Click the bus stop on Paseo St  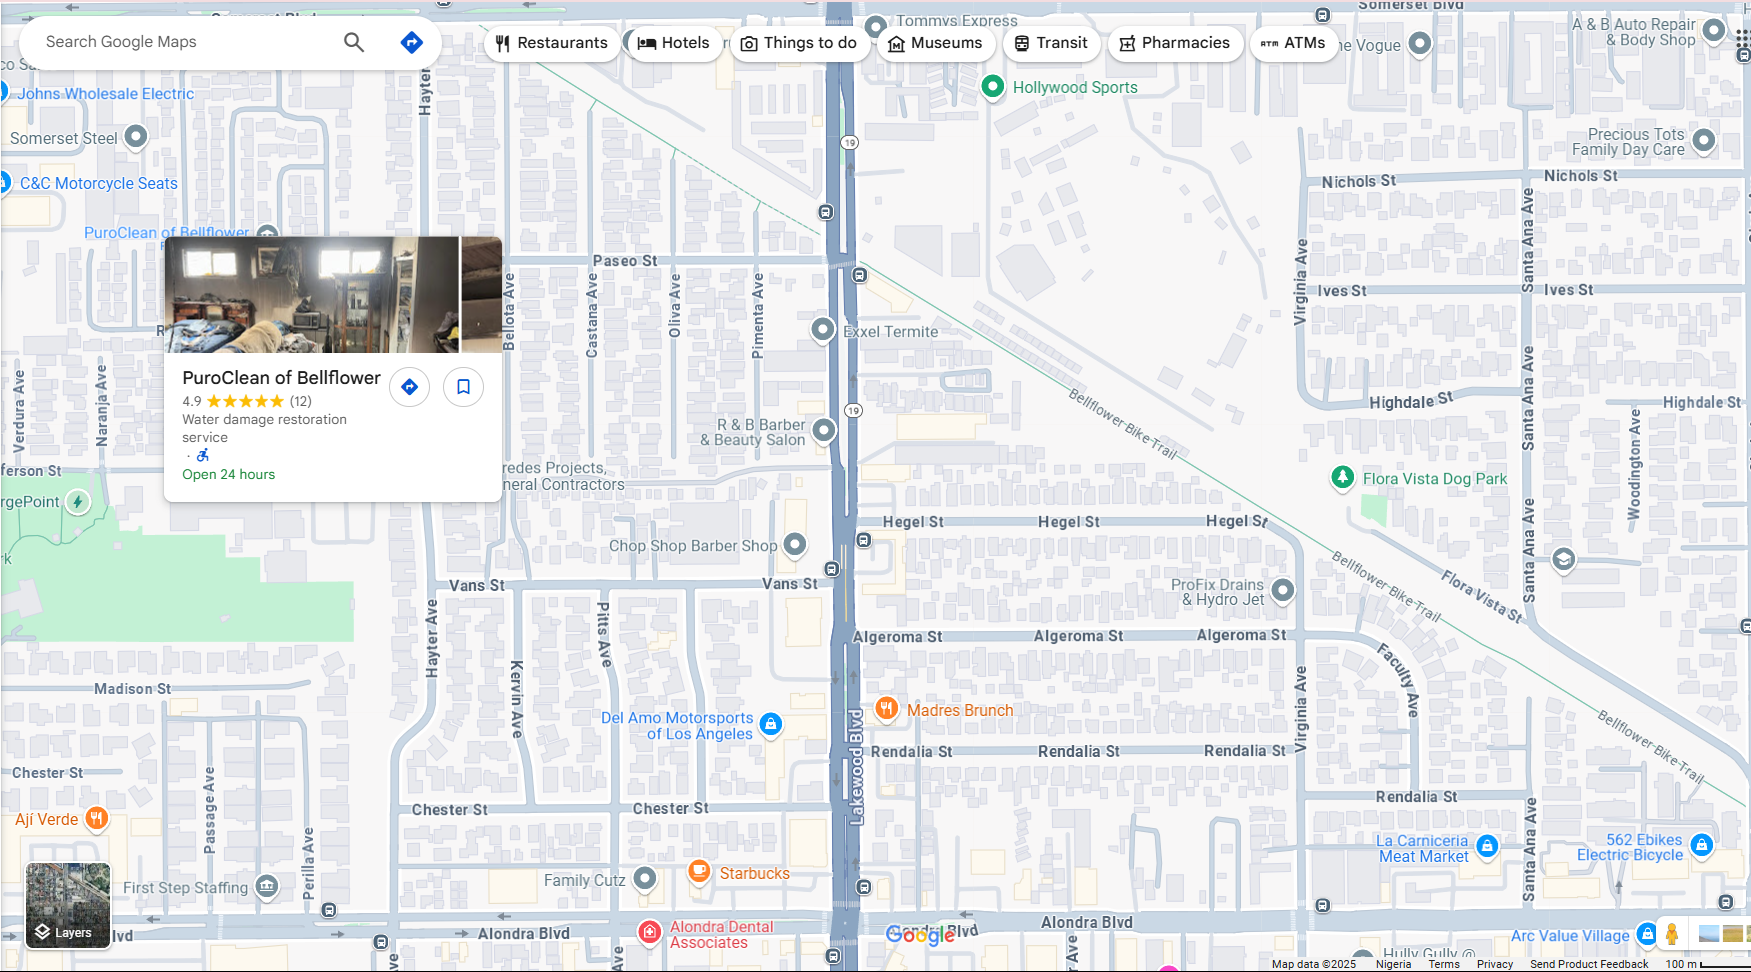click(860, 275)
